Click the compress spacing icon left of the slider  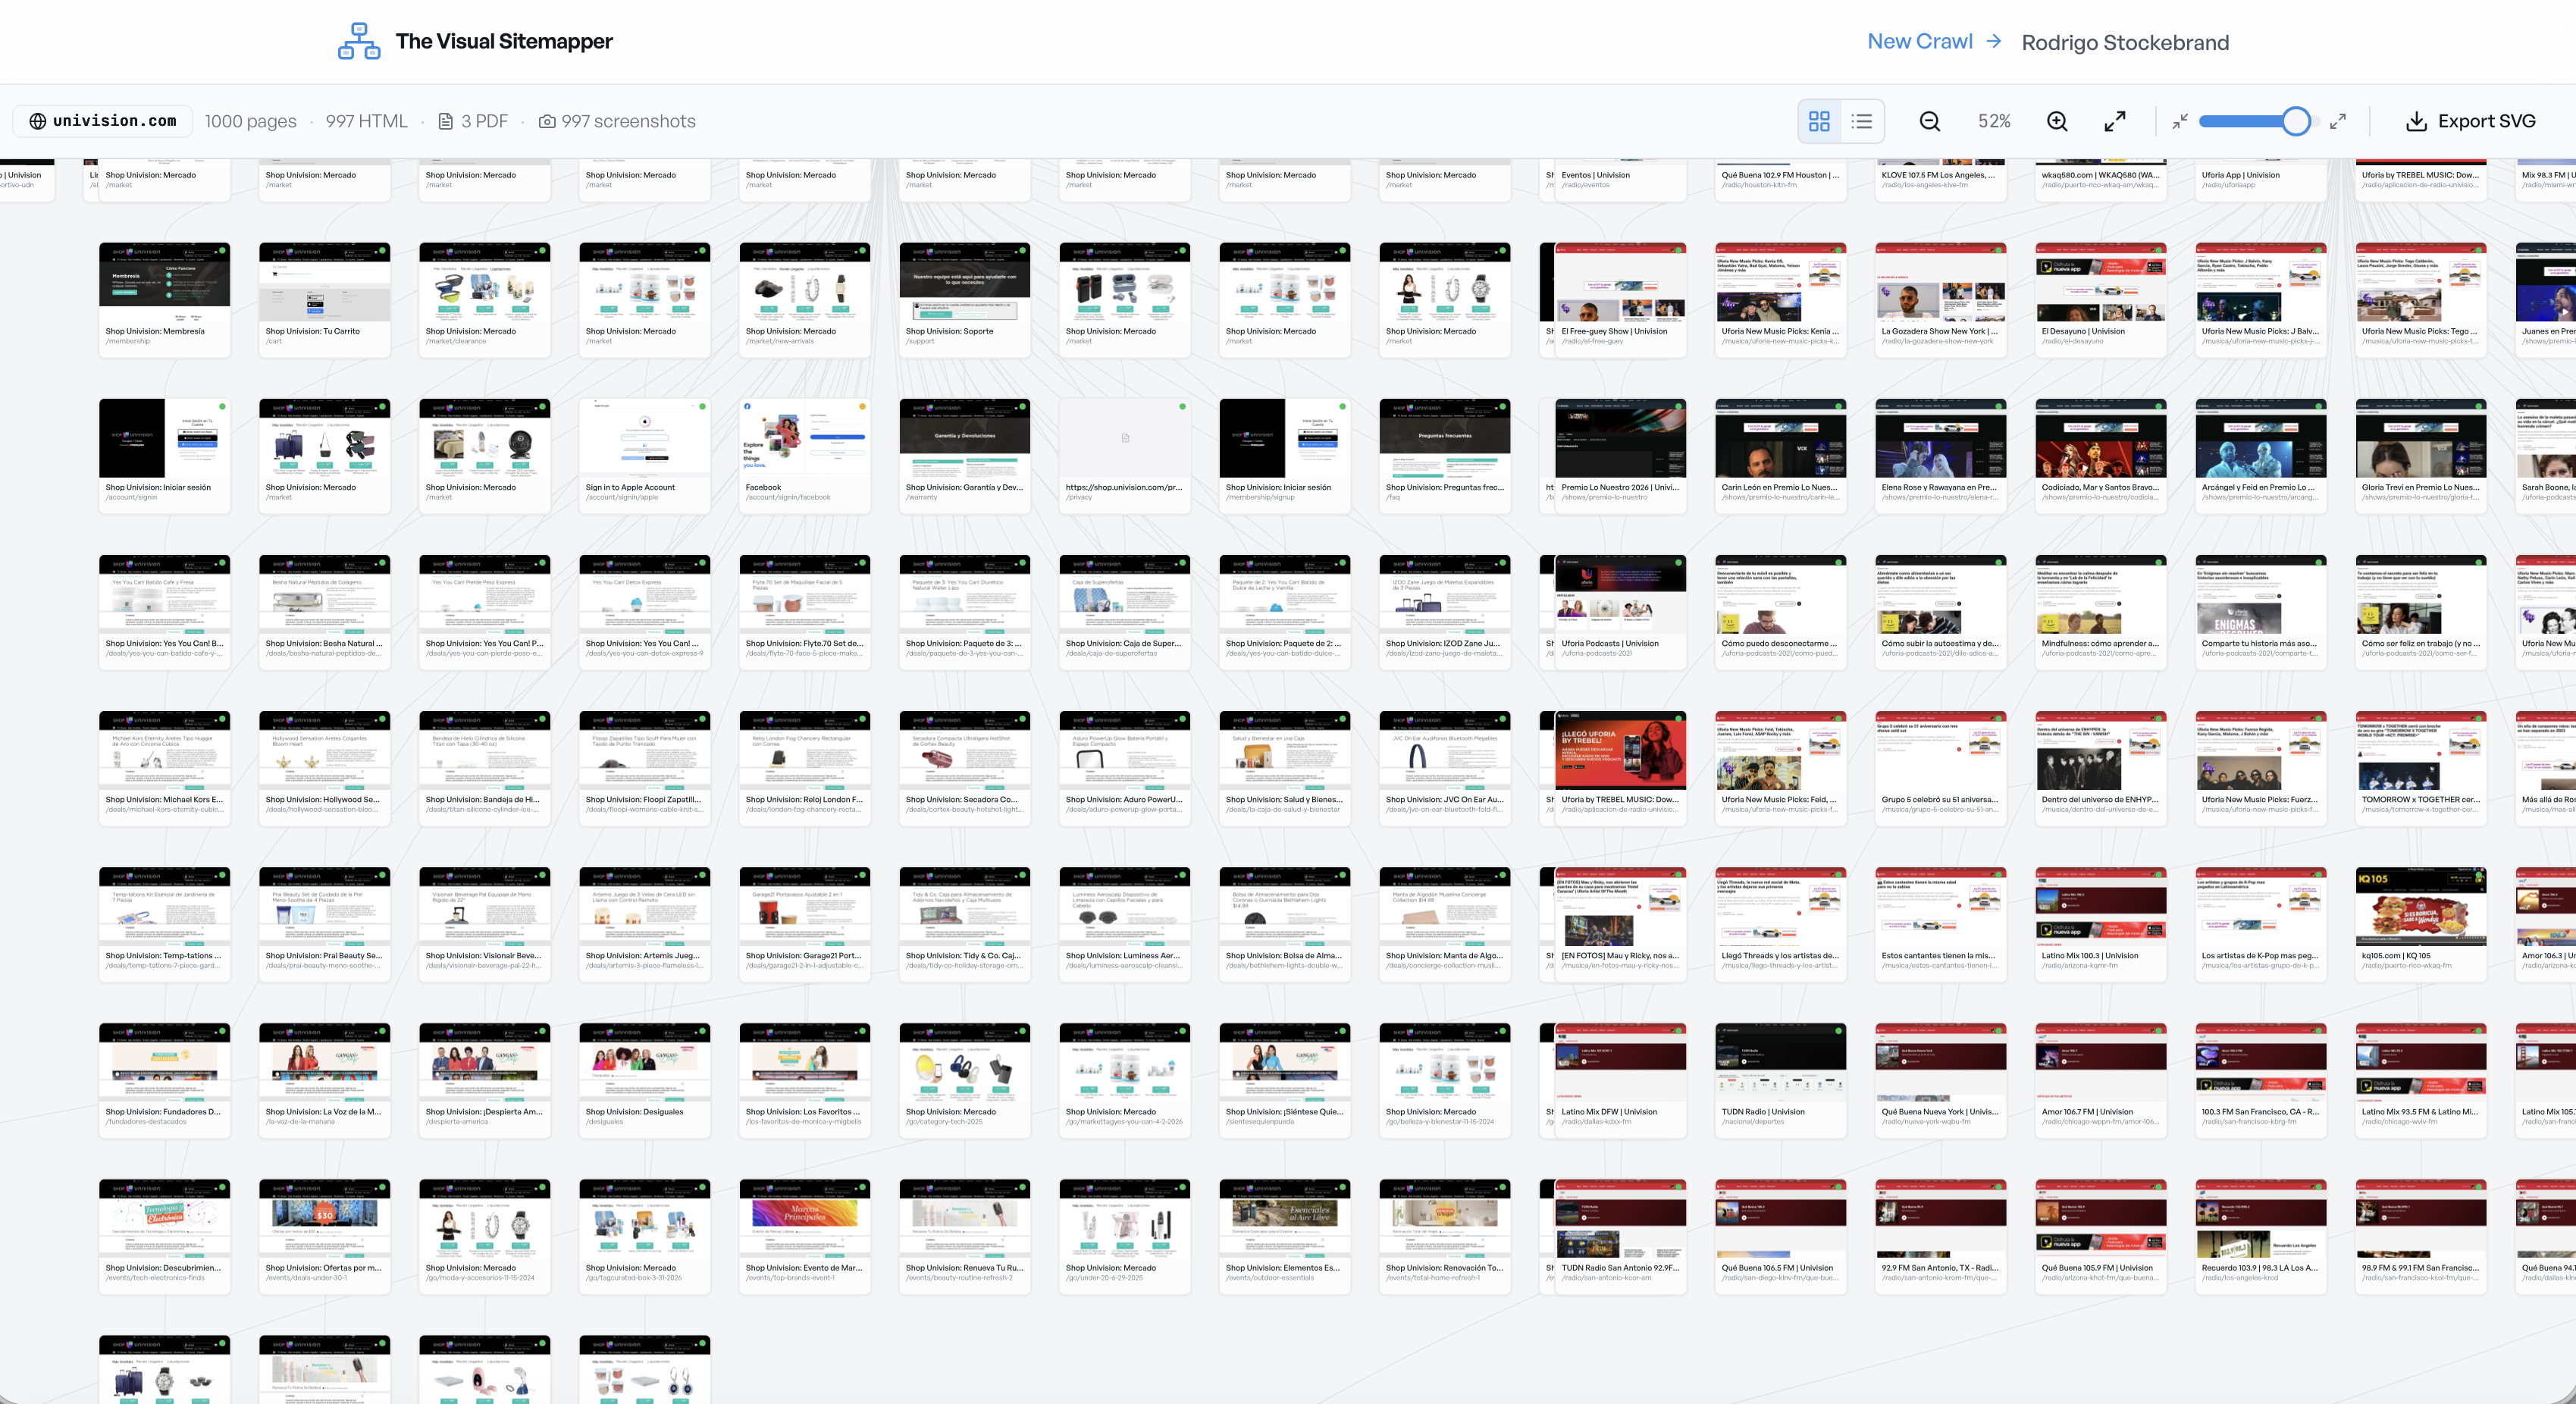point(2180,121)
